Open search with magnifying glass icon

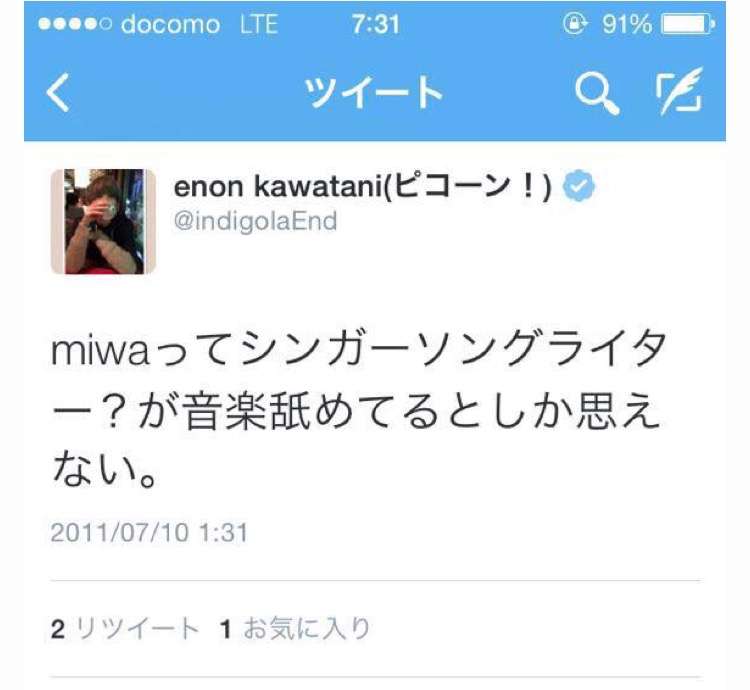(x=597, y=93)
